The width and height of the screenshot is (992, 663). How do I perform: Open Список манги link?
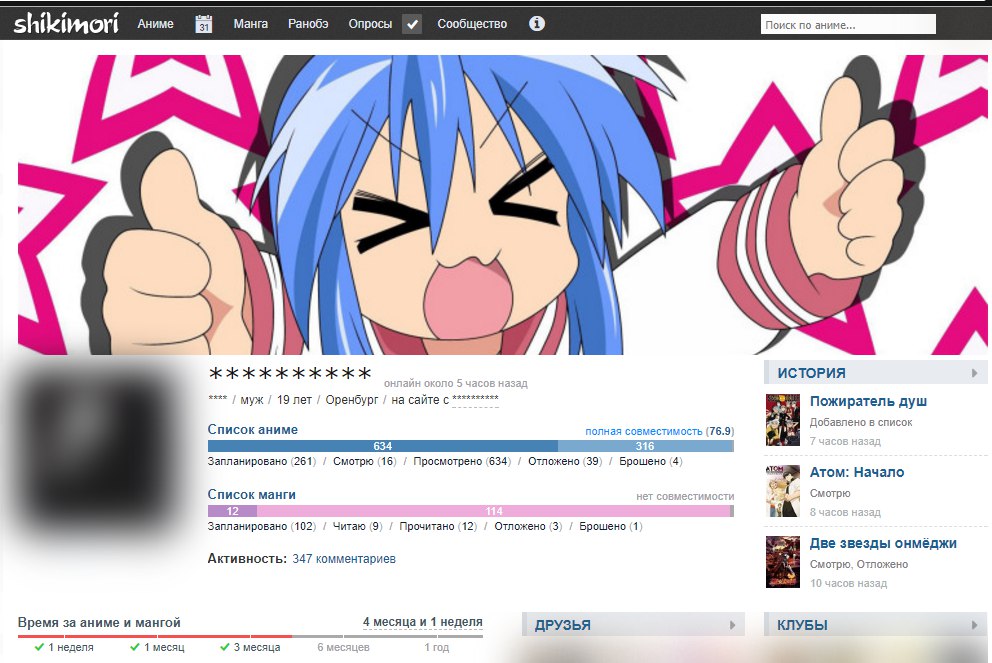click(252, 495)
